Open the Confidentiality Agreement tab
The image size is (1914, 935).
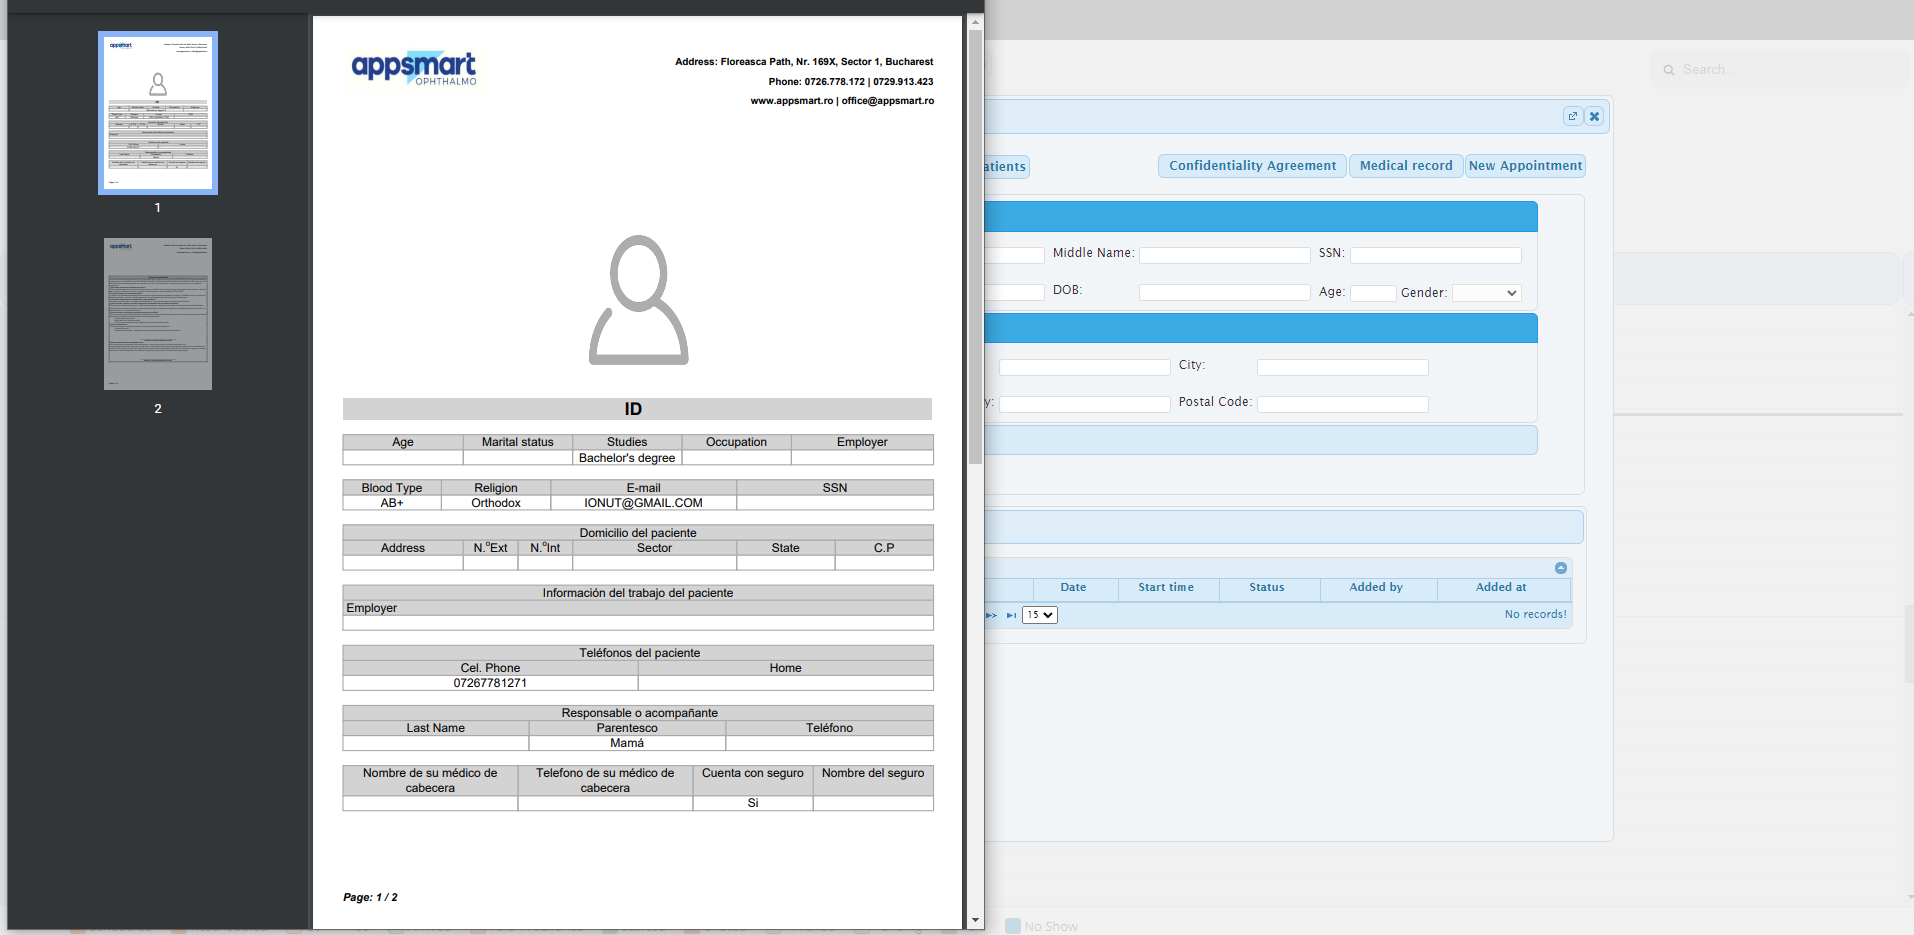click(x=1252, y=166)
